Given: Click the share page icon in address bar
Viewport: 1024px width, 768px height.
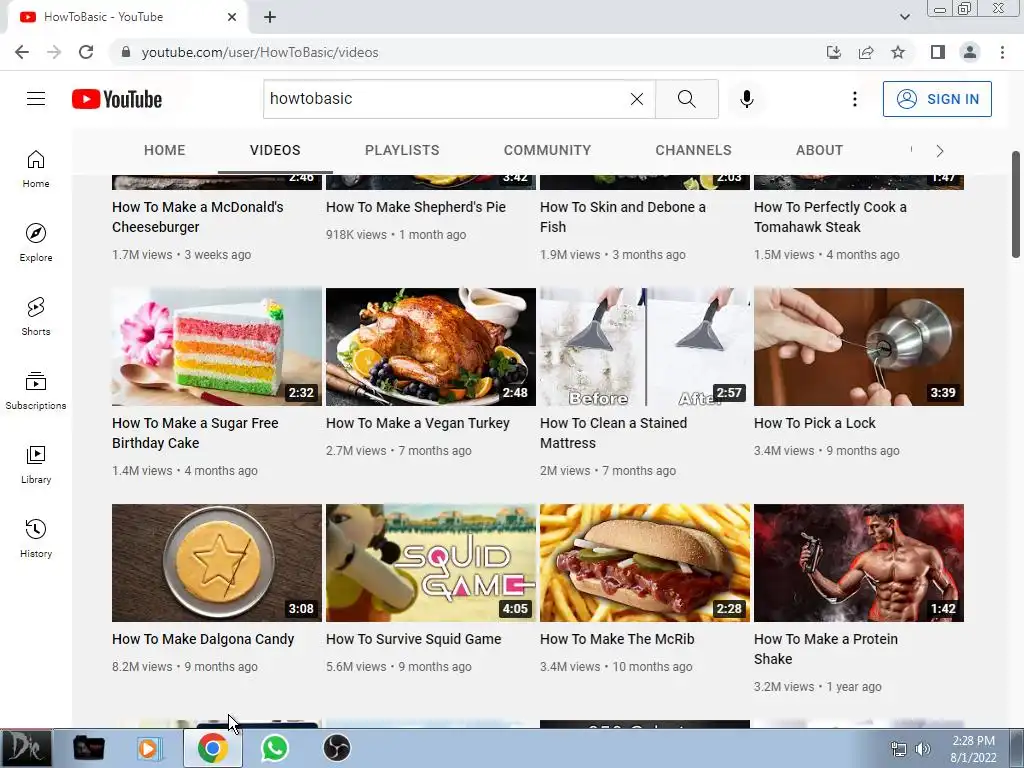Looking at the screenshot, I should (866, 52).
